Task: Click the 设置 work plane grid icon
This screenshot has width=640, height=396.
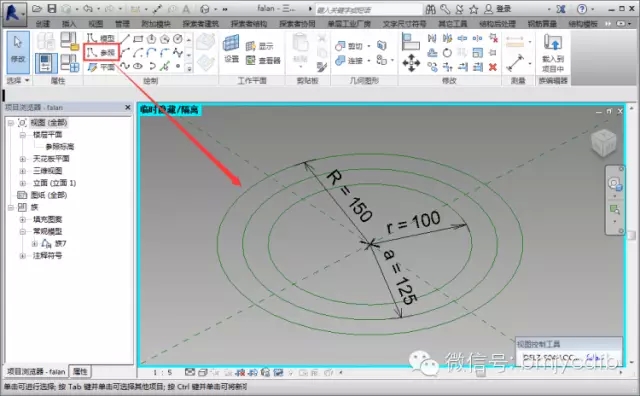Action: [x=231, y=49]
